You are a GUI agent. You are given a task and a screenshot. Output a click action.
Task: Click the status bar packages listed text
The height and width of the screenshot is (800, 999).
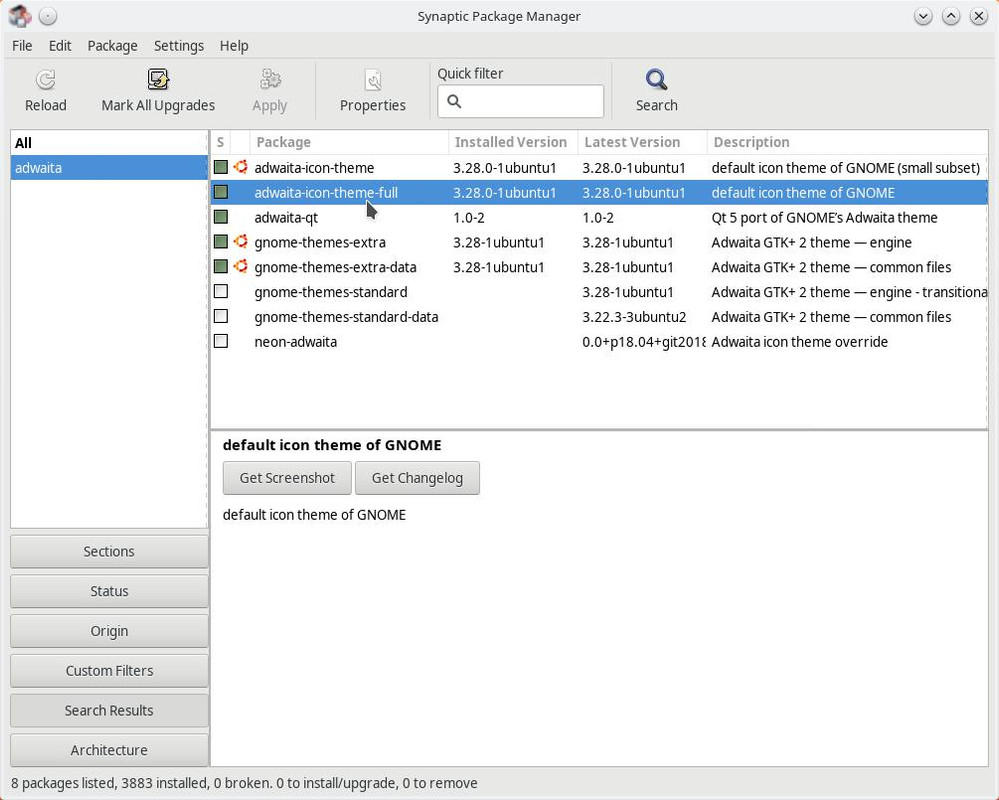(244, 783)
